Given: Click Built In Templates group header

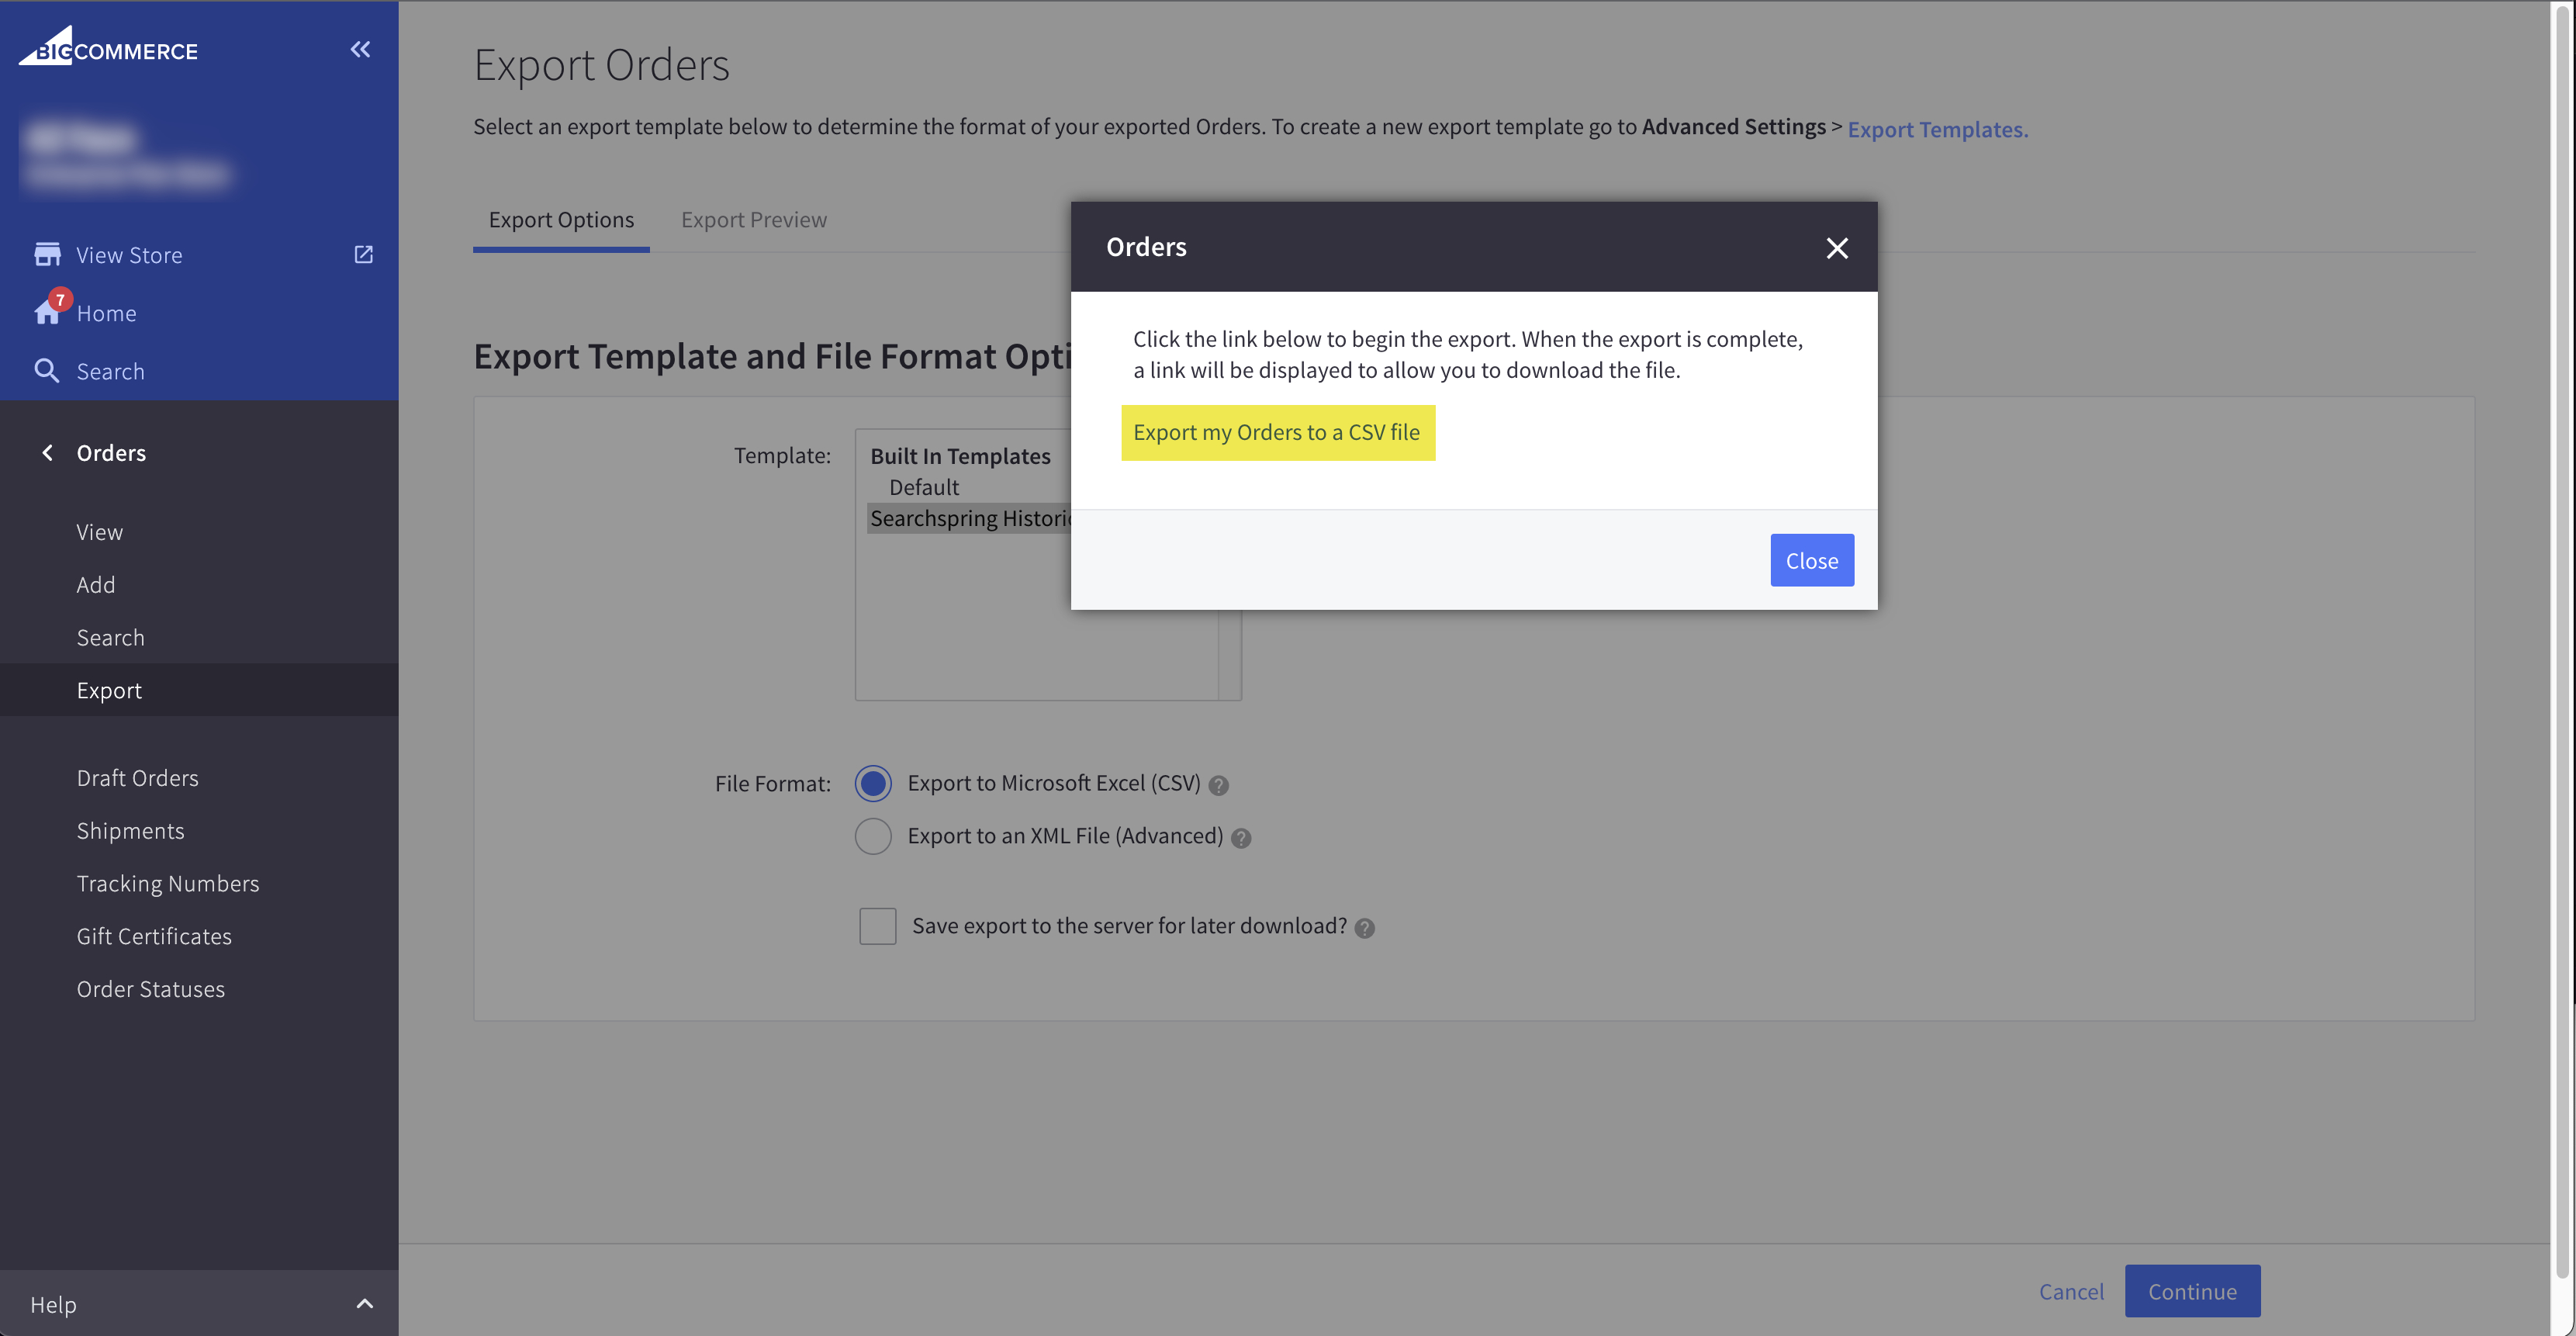Looking at the screenshot, I should point(960,456).
